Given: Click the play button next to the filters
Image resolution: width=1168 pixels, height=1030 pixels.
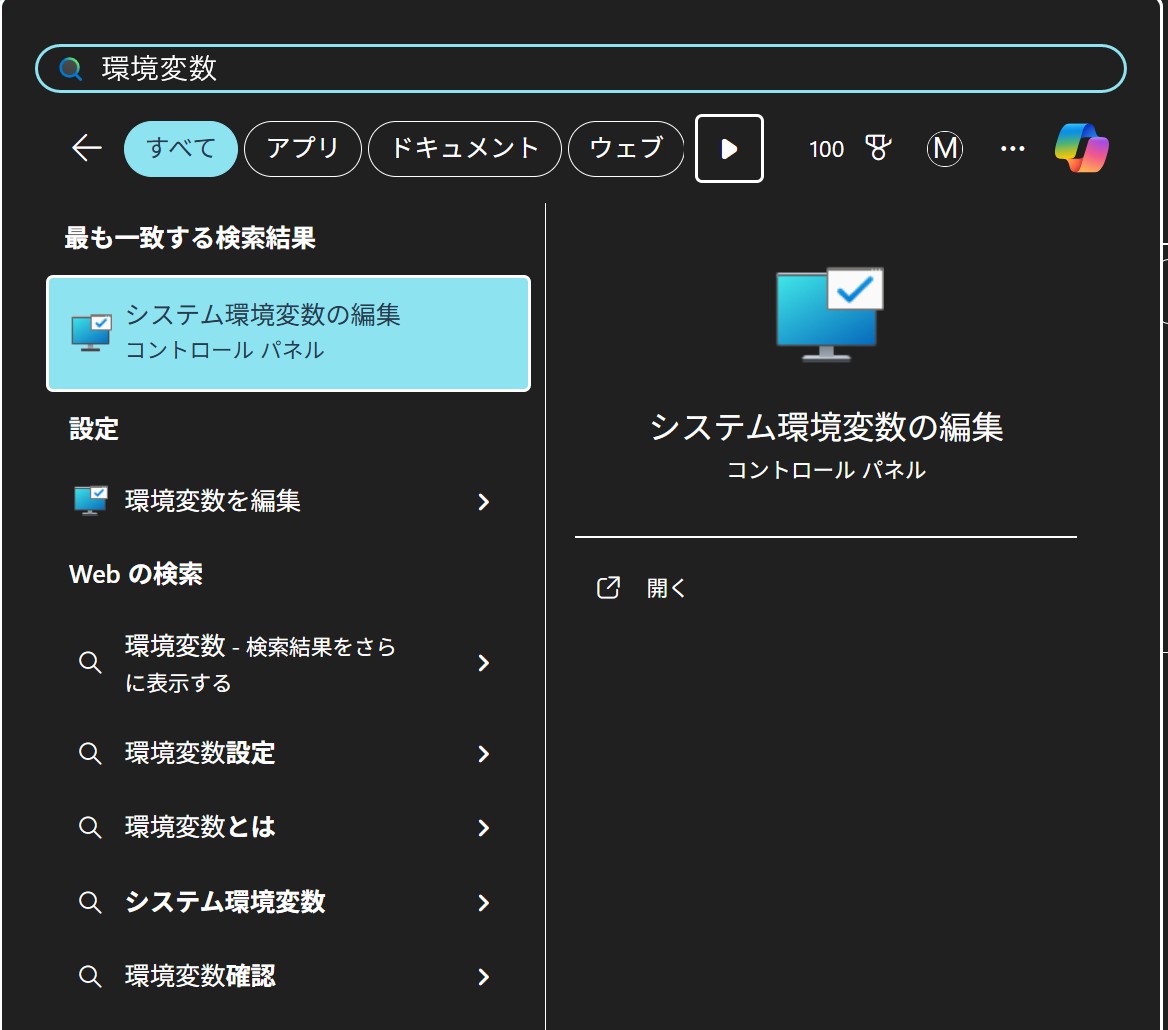Looking at the screenshot, I should 729,149.
